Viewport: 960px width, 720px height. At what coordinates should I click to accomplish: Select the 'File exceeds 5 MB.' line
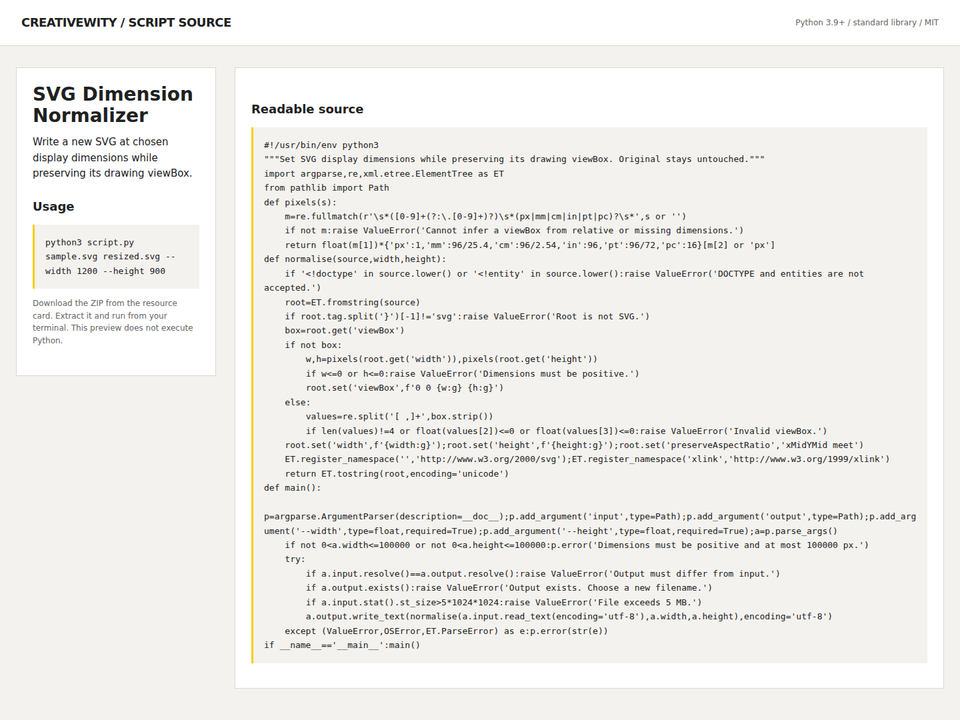click(x=504, y=602)
